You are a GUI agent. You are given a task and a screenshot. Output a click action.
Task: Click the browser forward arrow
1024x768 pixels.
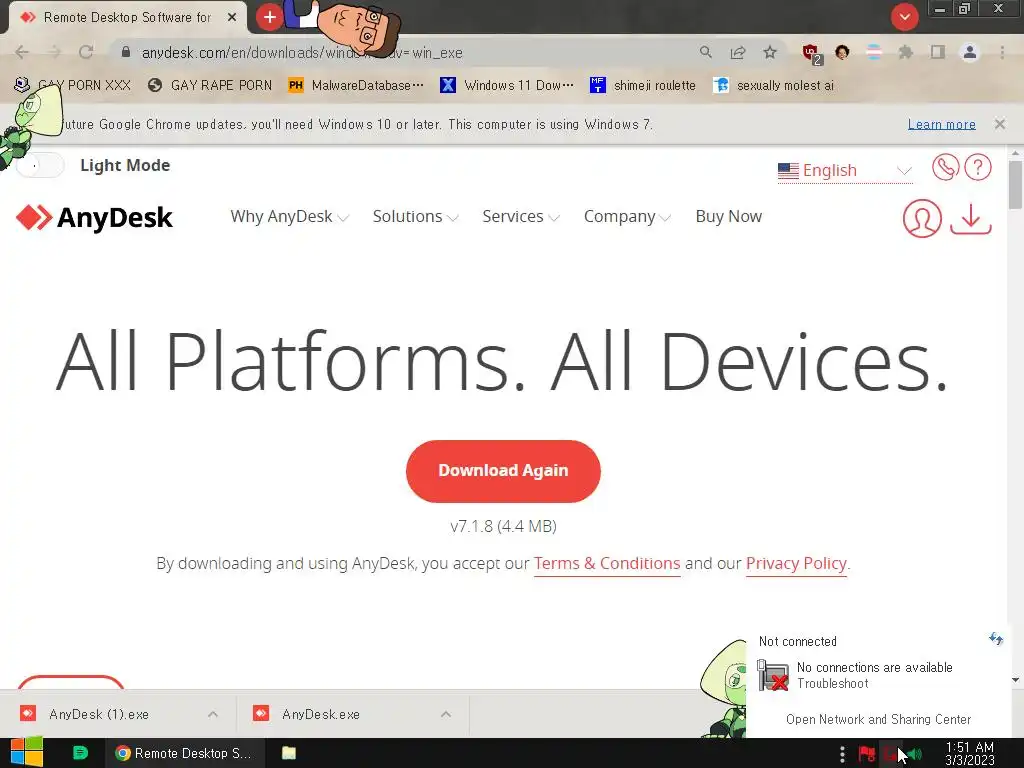click(x=54, y=52)
